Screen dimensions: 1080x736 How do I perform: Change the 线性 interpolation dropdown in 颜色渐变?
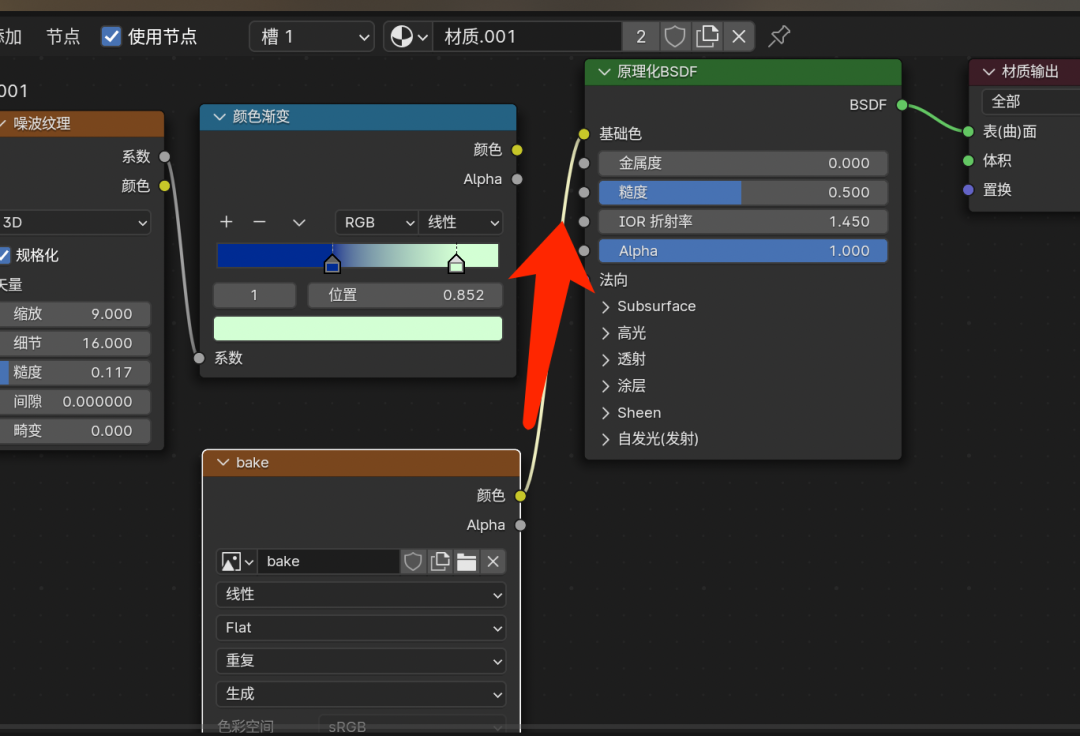coord(460,222)
